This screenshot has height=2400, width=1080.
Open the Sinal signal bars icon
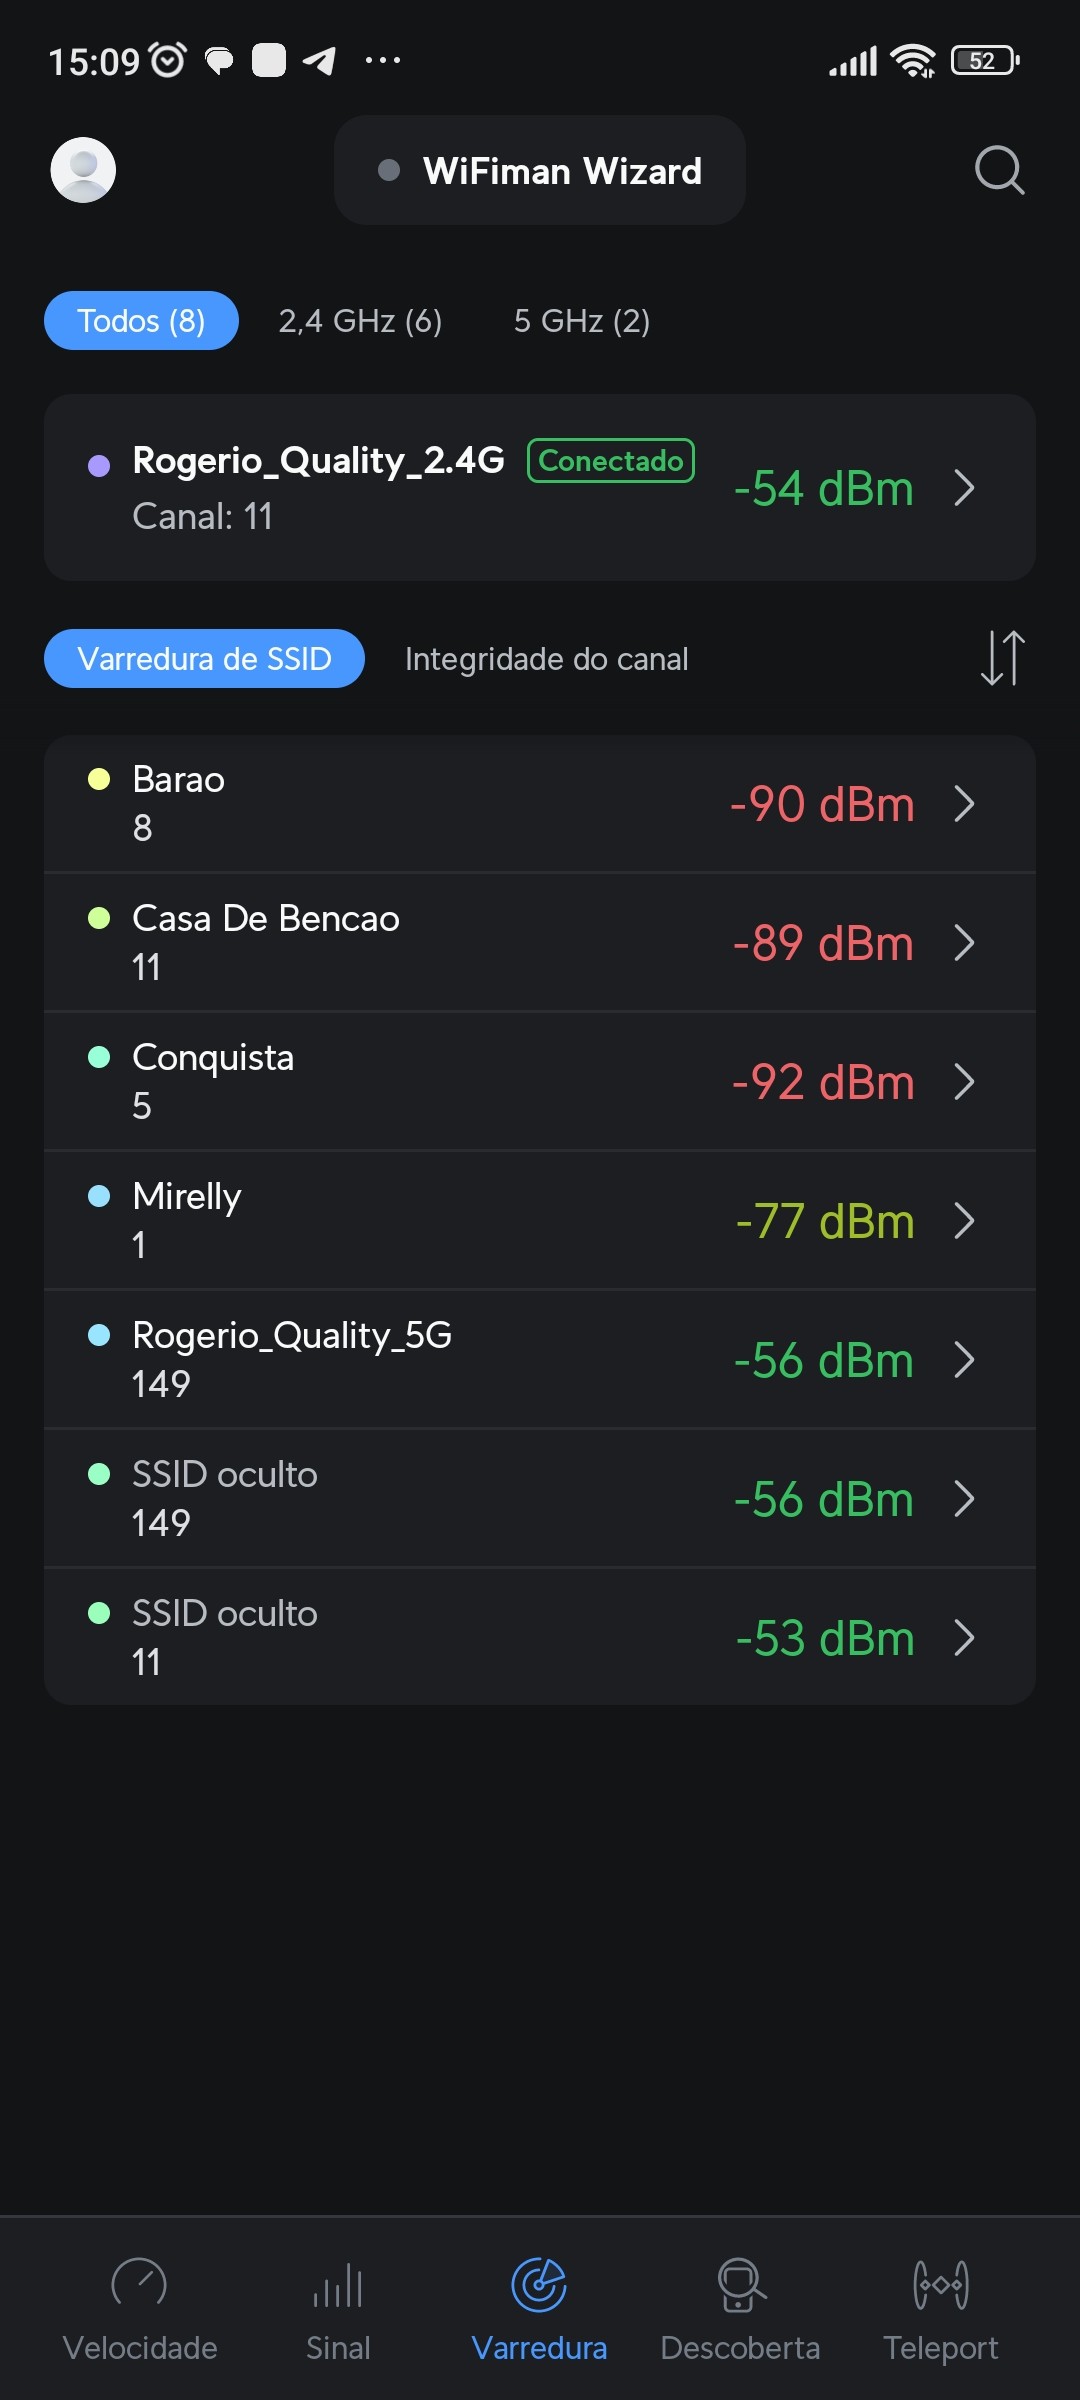pos(338,2284)
